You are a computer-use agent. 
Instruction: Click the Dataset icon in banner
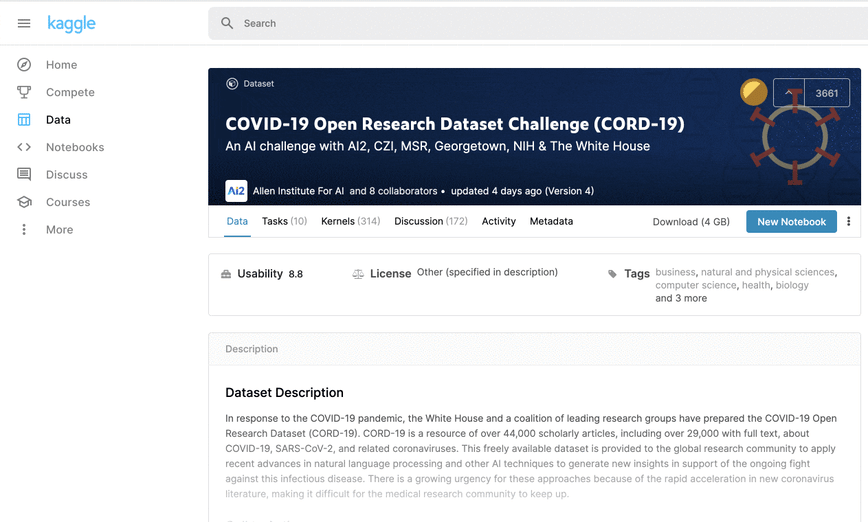232,84
